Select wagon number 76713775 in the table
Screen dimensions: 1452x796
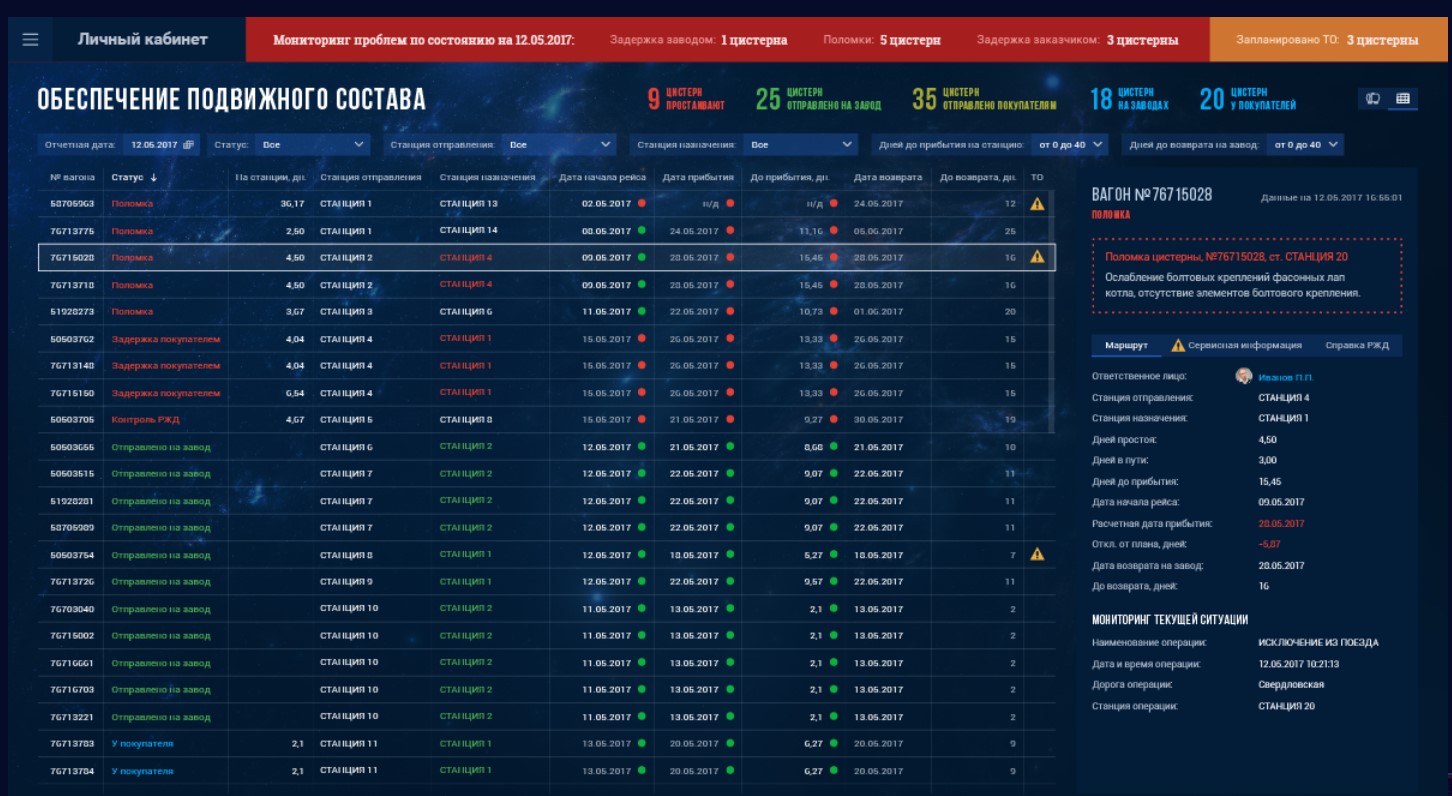72,231
